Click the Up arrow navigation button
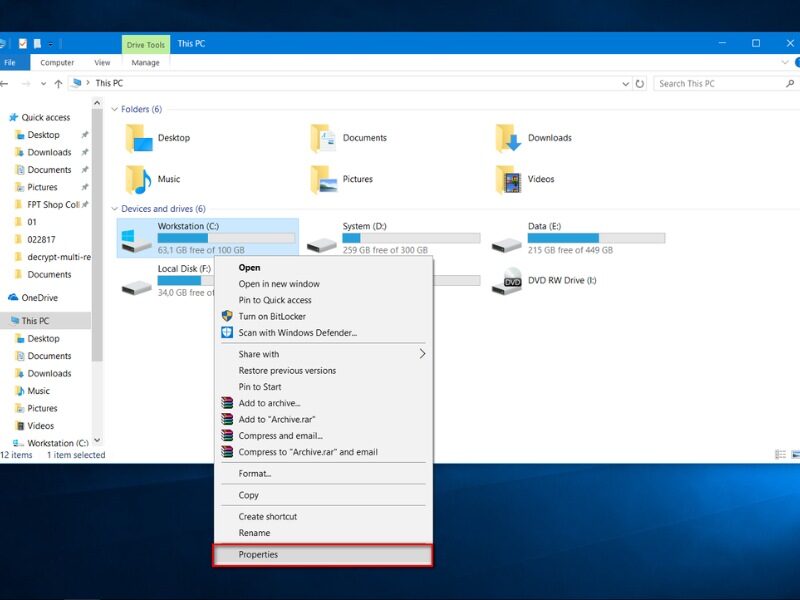This screenshot has width=800, height=600. 59,84
